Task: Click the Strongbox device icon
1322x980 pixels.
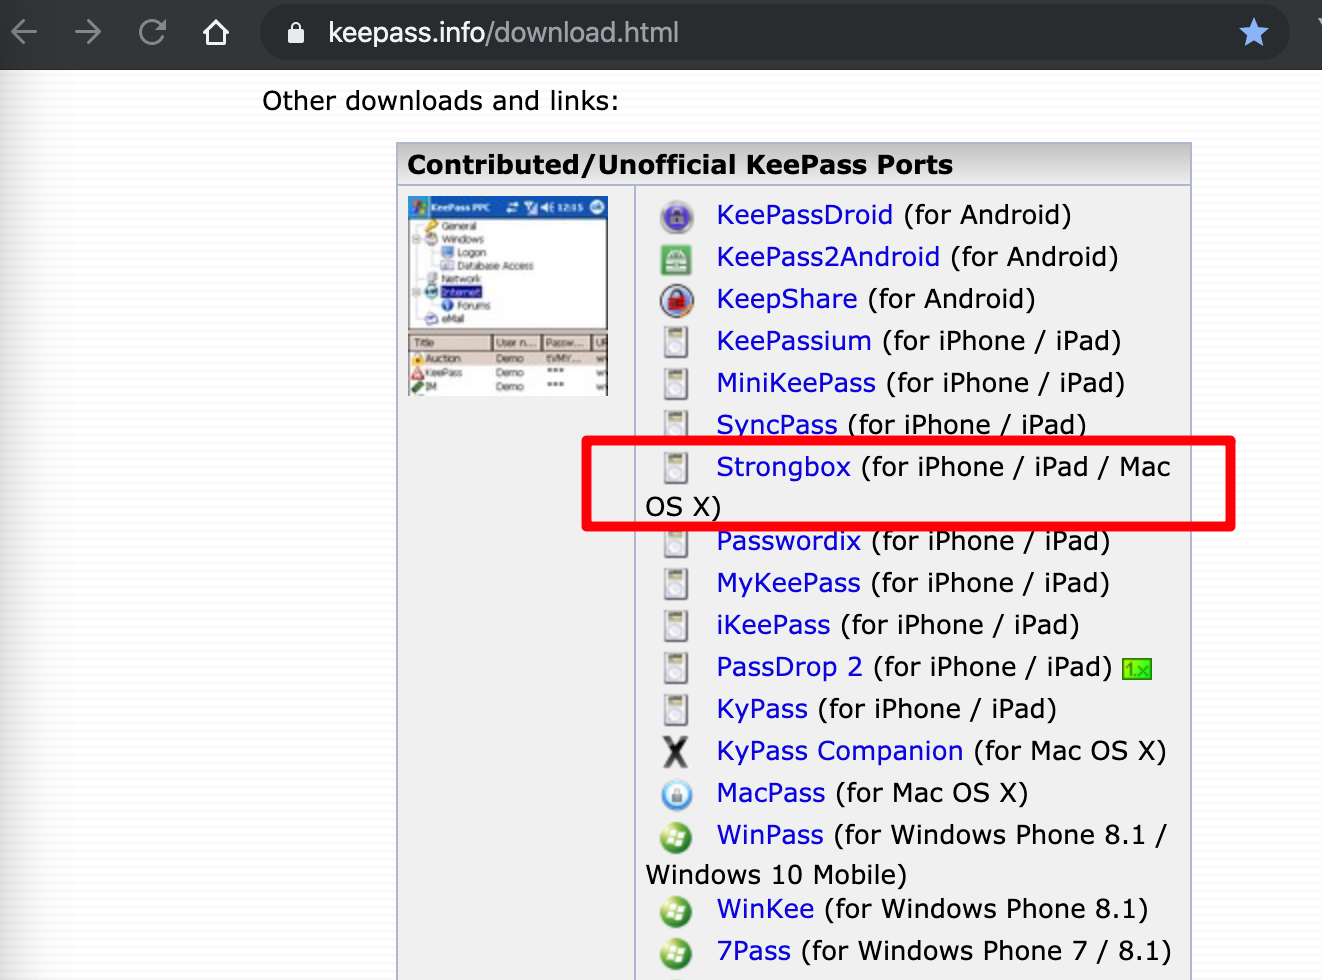Action: pos(677,468)
